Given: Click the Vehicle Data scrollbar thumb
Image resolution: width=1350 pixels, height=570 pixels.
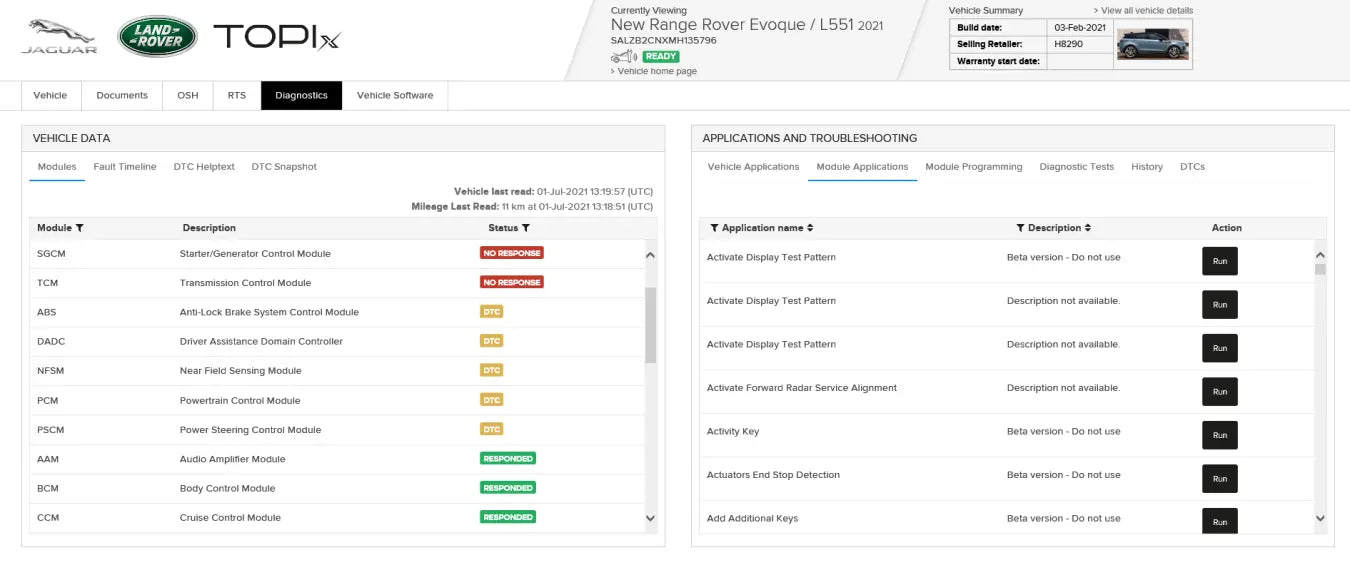Looking at the screenshot, I should 650,325.
